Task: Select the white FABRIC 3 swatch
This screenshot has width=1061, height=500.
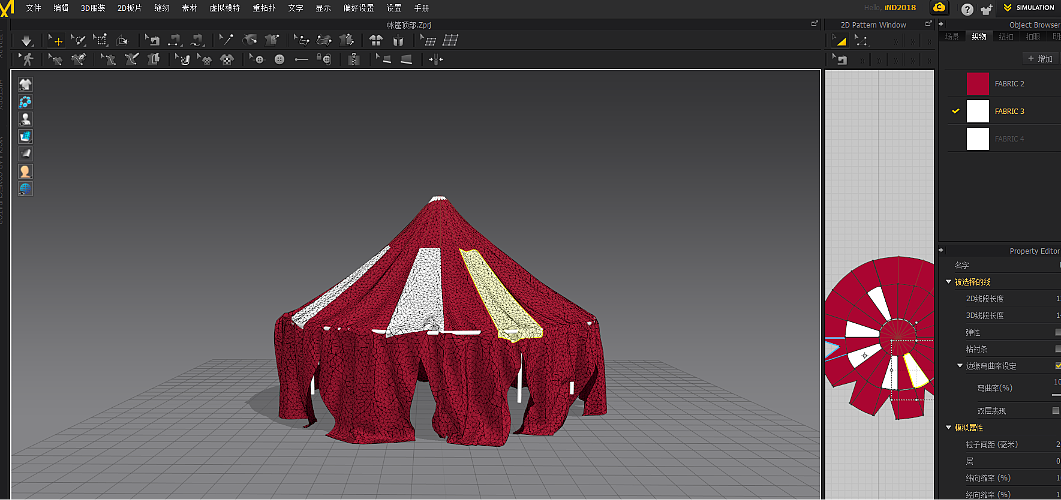Action: pos(978,111)
